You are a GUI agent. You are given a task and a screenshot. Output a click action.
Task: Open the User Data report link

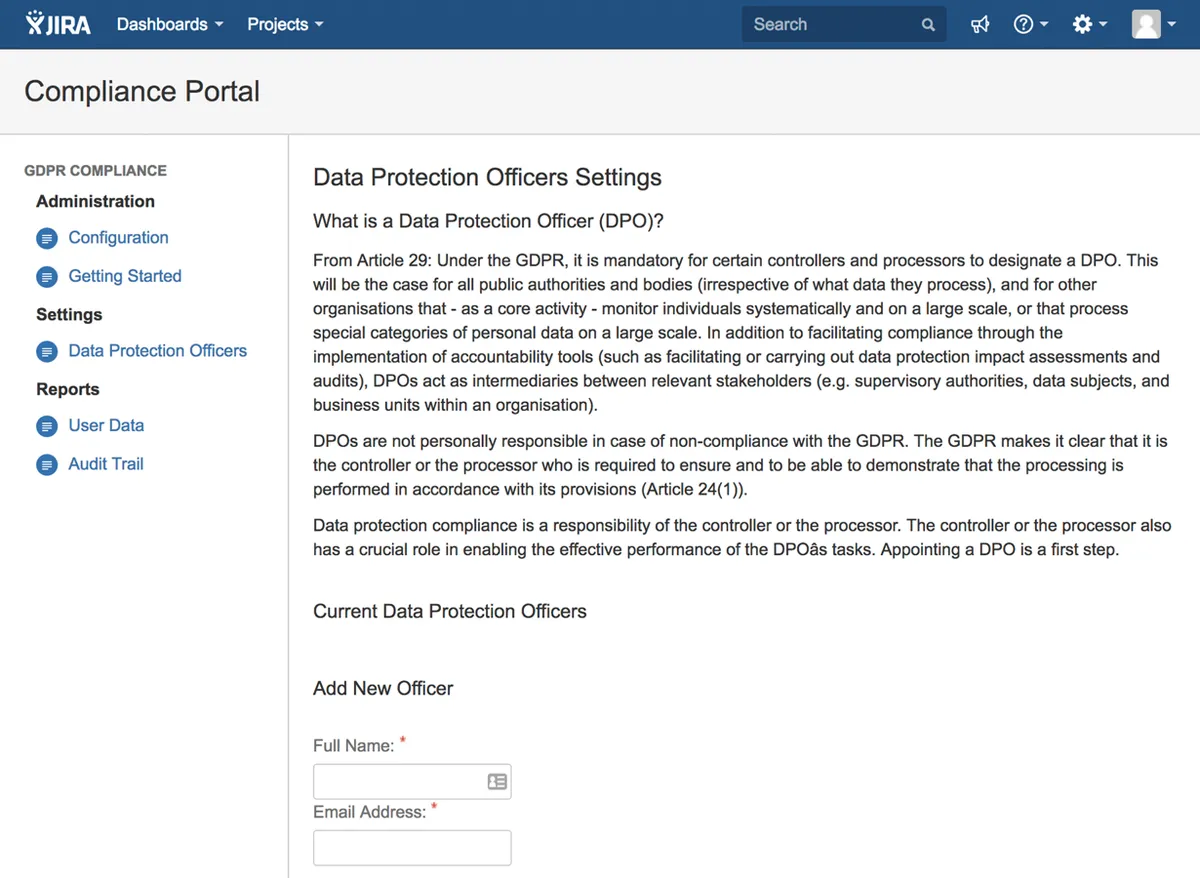point(106,425)
